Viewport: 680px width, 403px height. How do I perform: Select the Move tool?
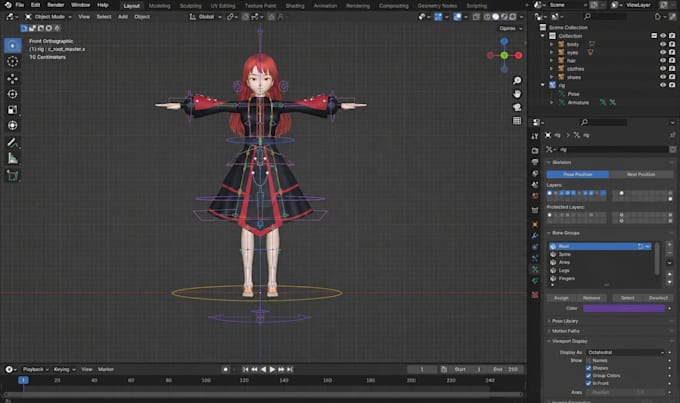tap(13, 79)
